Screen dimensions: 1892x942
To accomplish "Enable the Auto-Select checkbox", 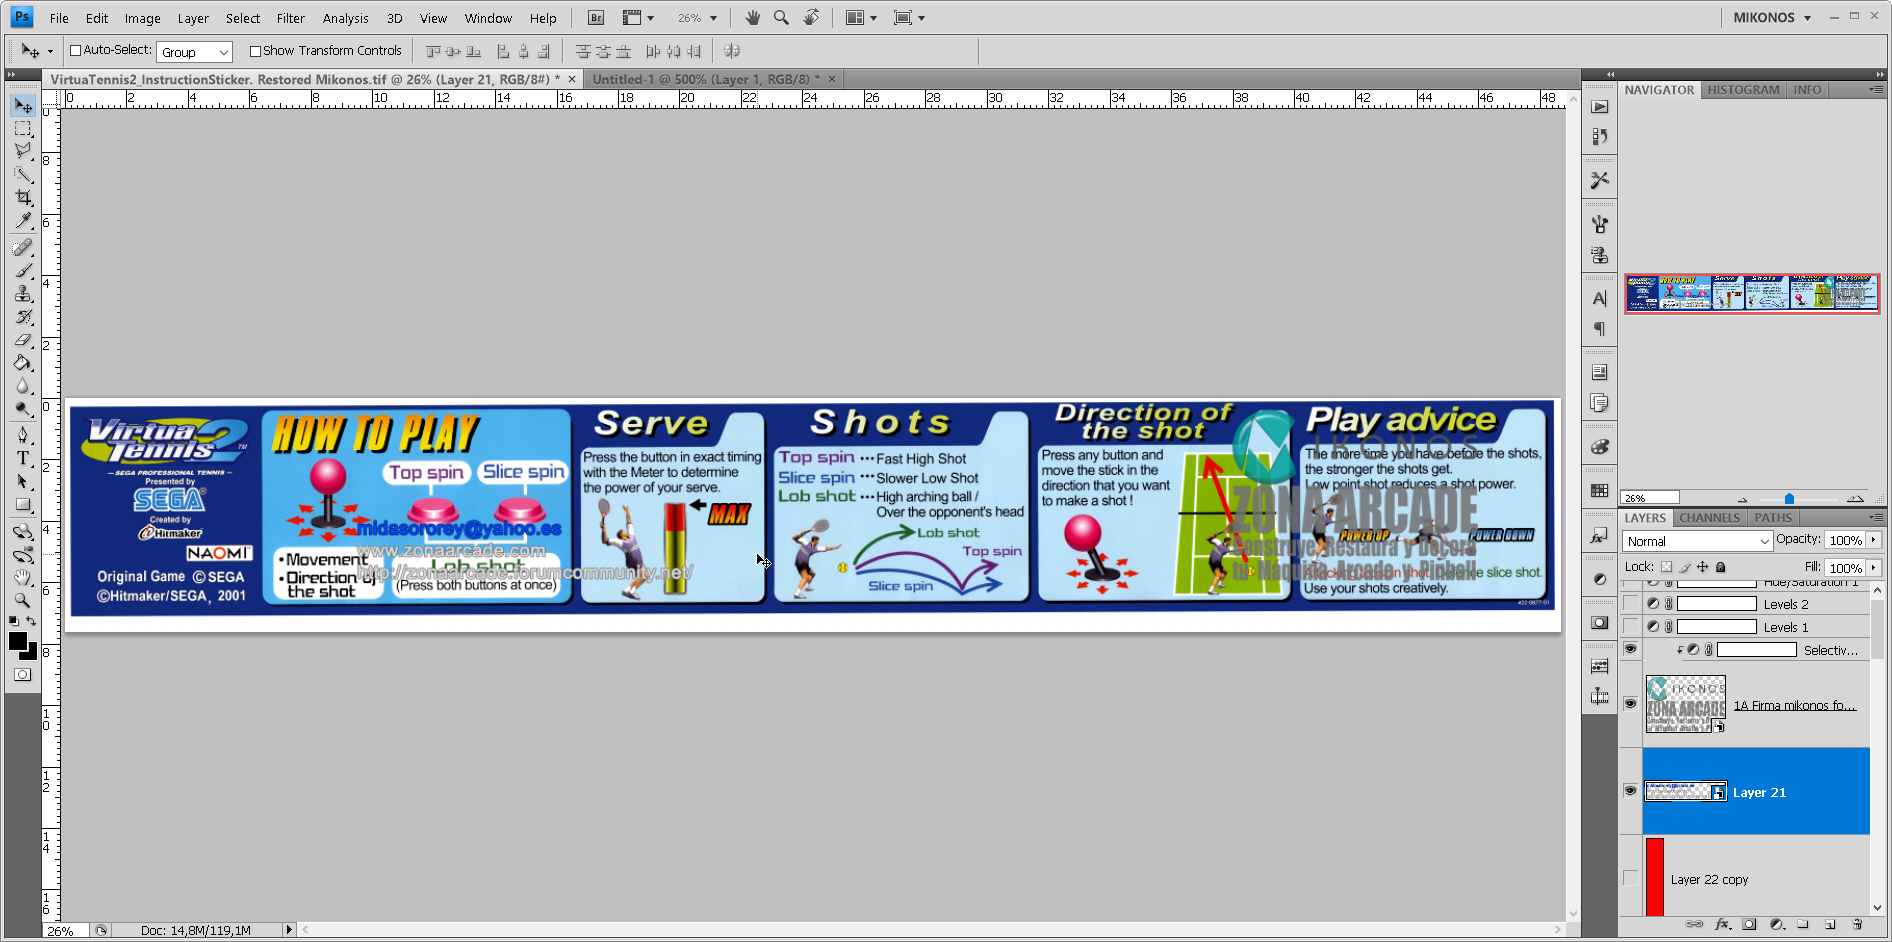I will [75, 50].
